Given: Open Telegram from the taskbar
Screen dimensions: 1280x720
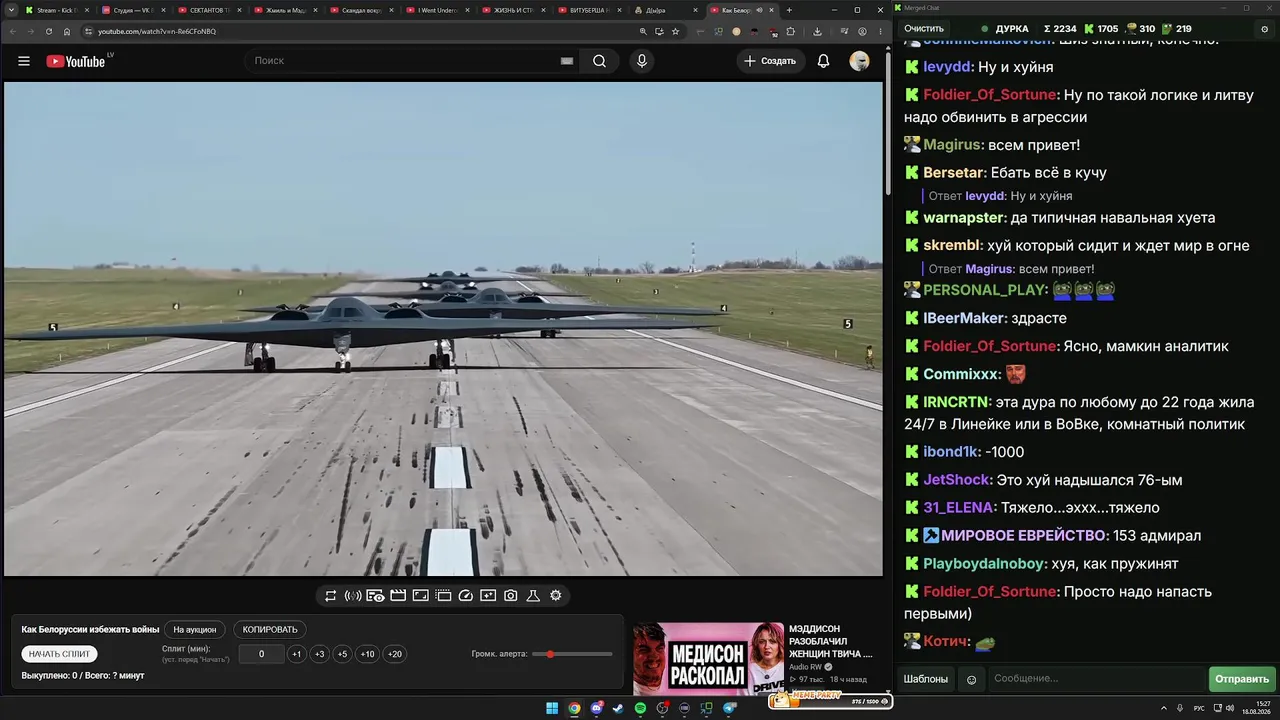Looking at the screenshot, I should pos(729,709).
